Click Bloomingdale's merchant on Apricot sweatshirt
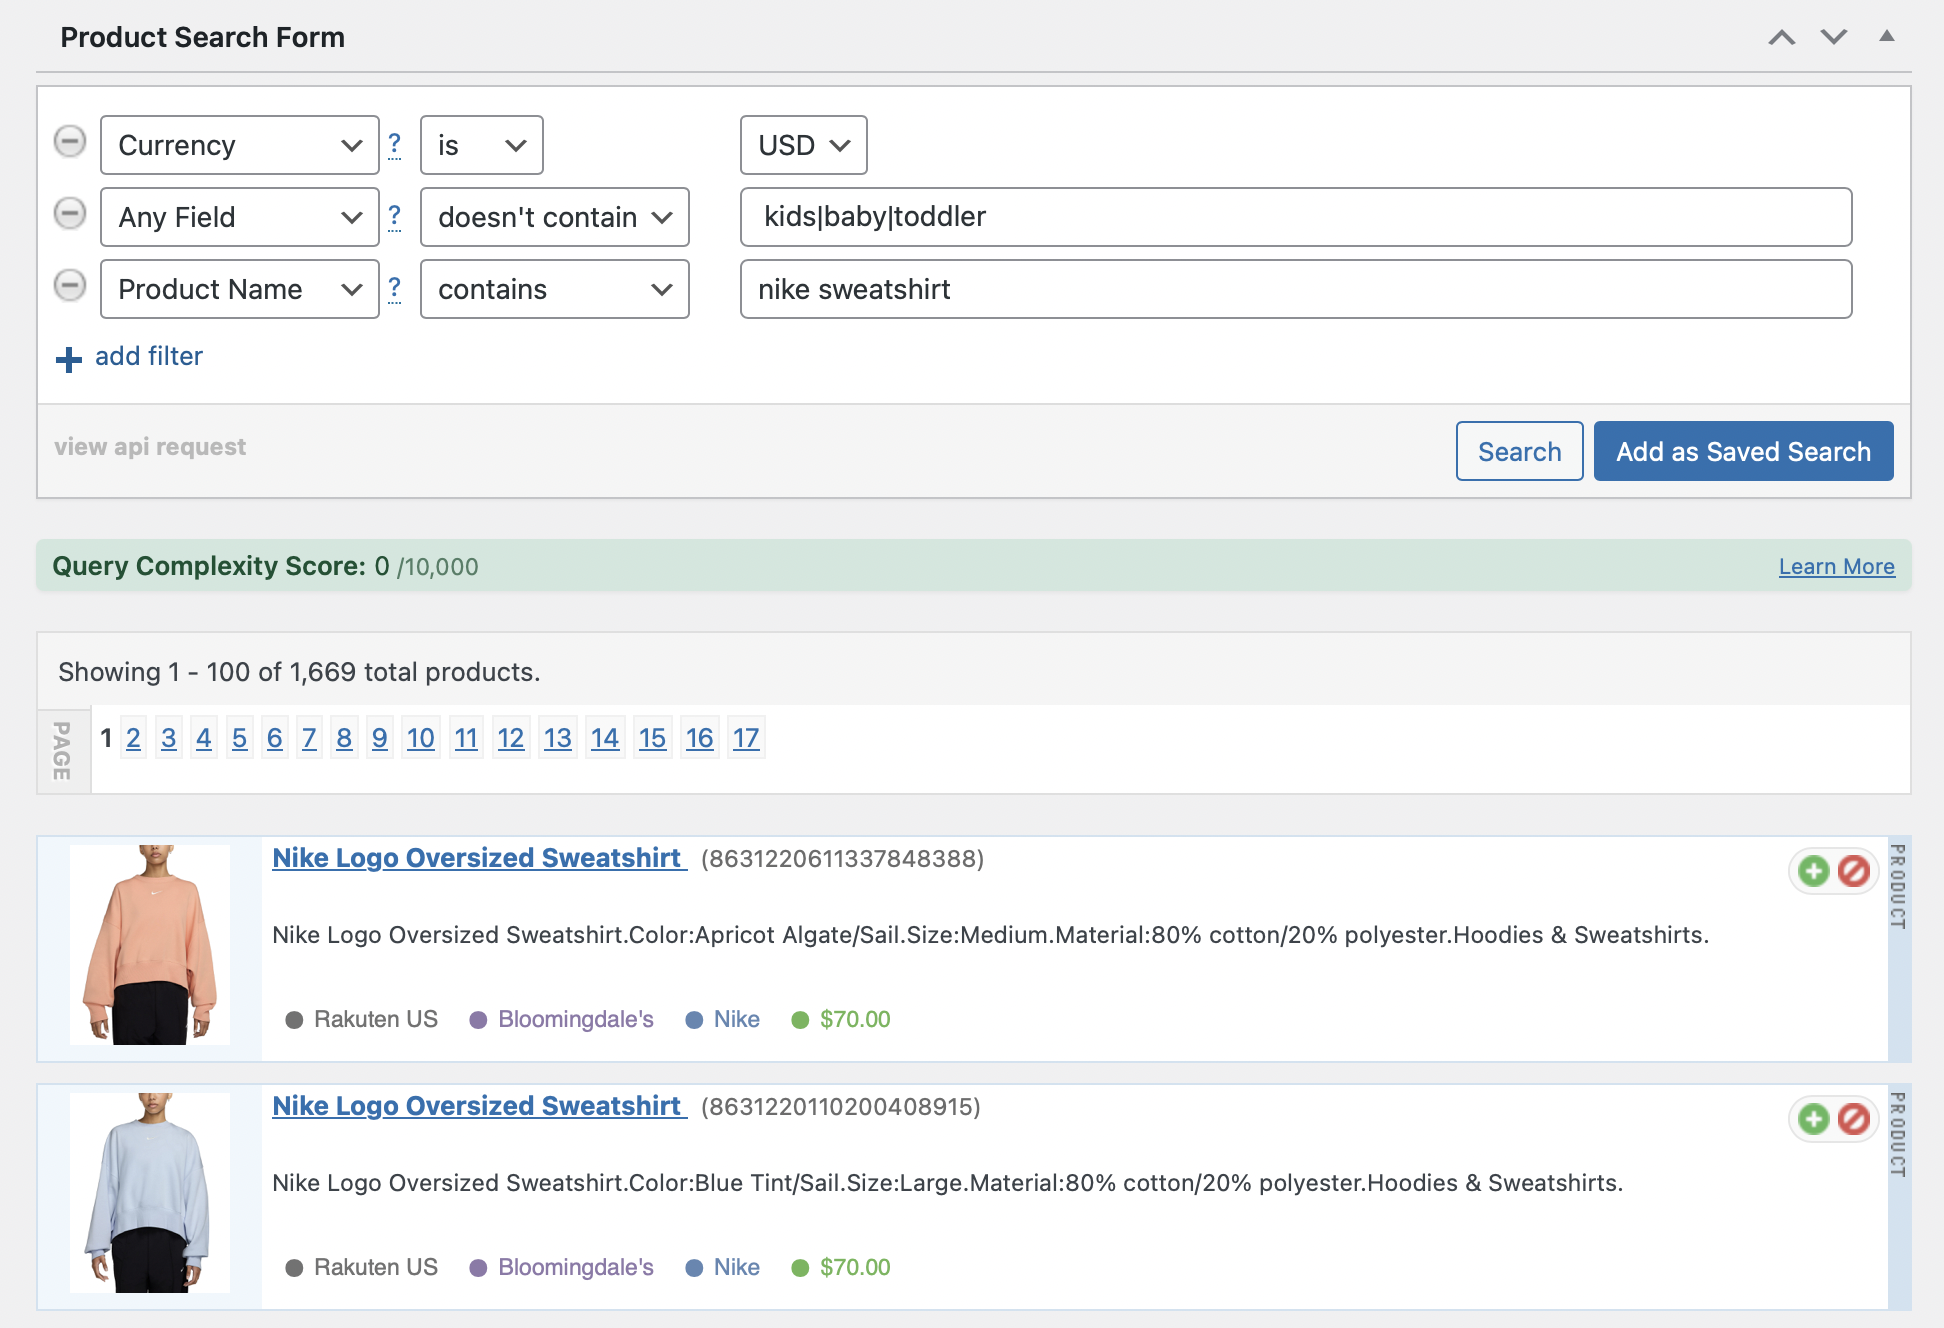1944x1328 pixels. 576,1019
